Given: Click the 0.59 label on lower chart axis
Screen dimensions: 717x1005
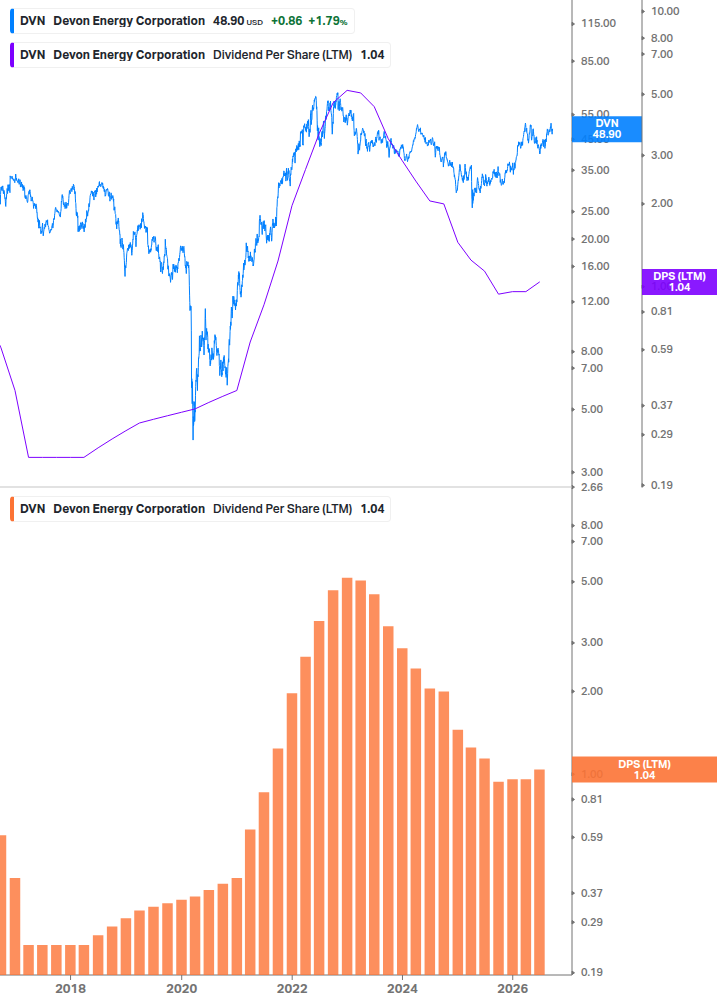Looking at the screenshot, I should click(592, 837).
